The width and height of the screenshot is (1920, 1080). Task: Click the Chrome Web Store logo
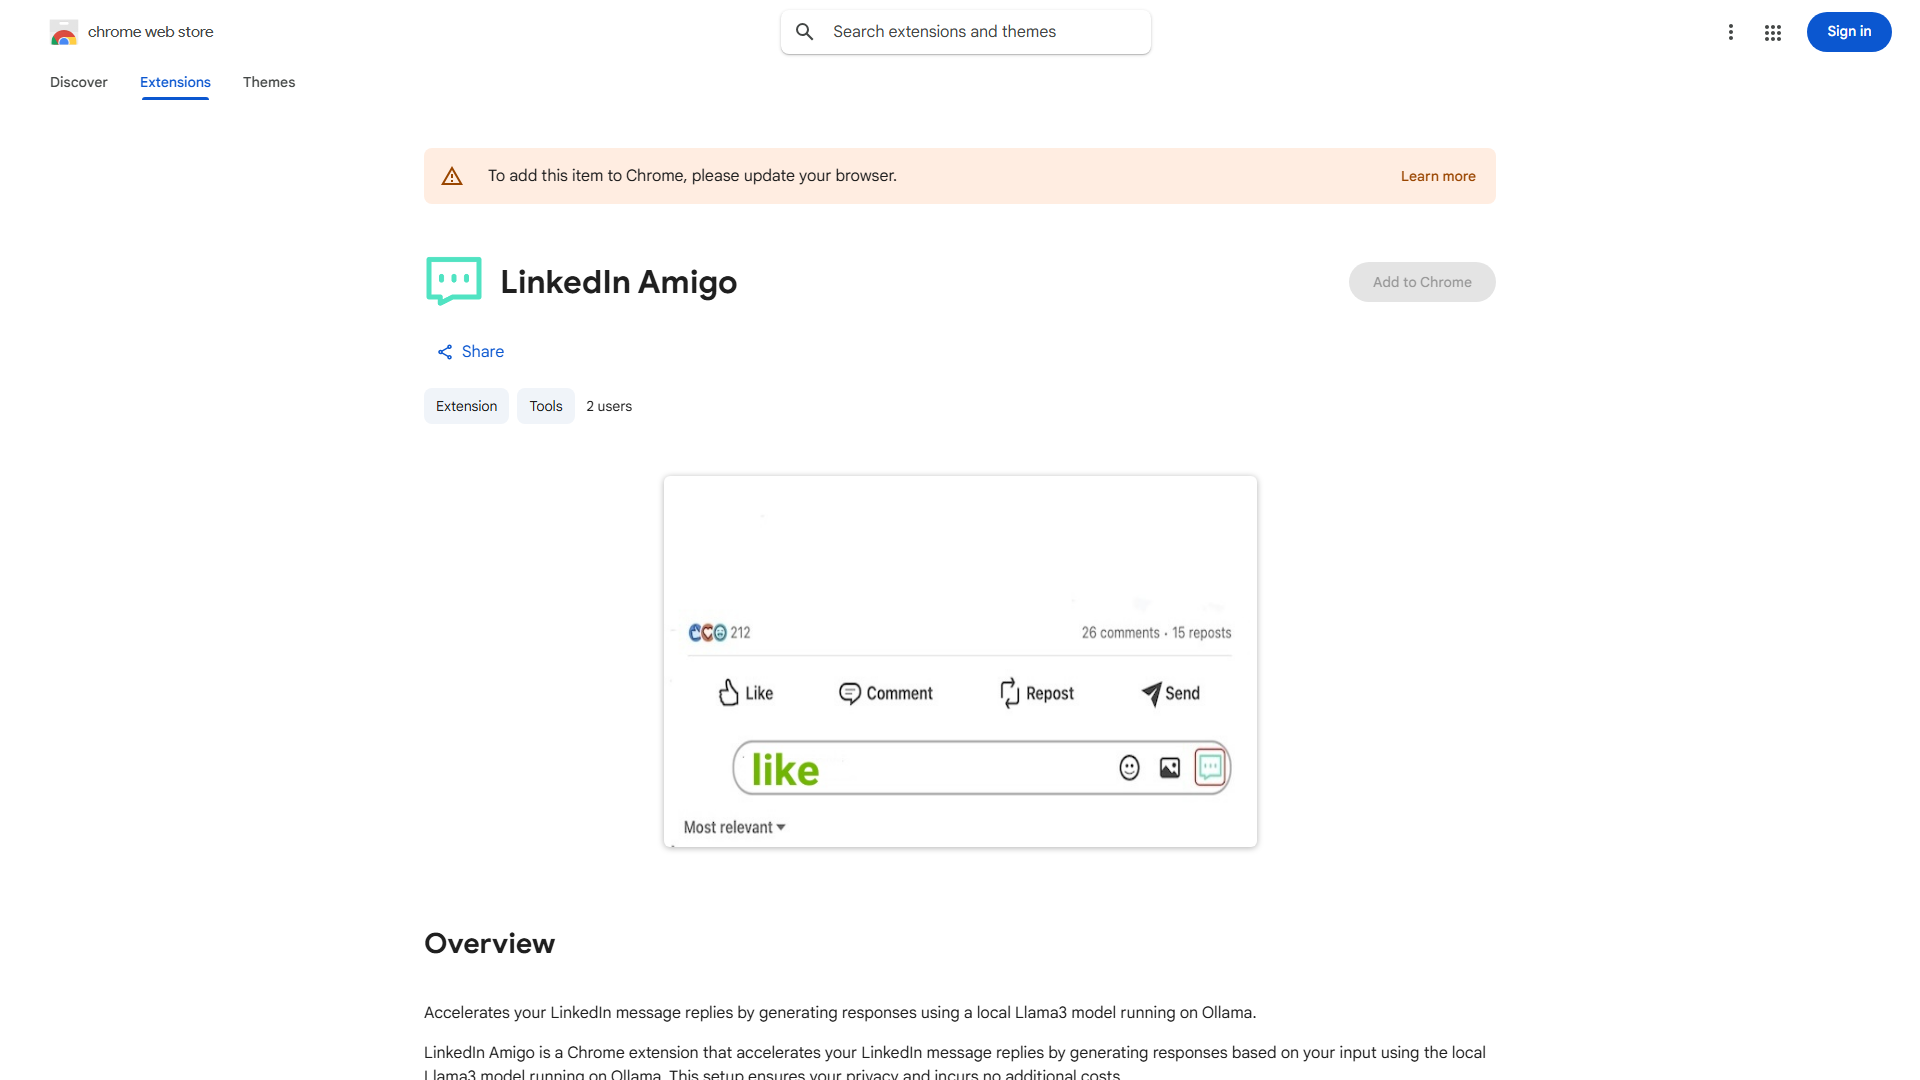point(64,31)
